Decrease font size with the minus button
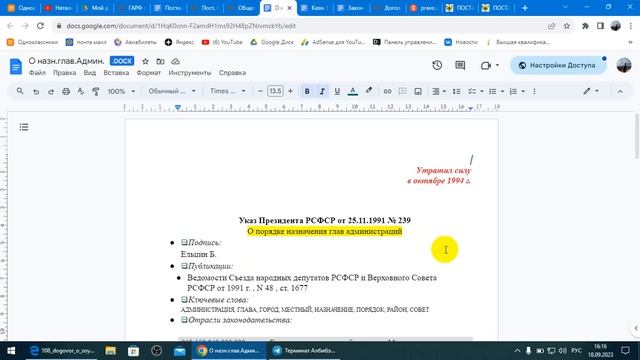The height and width of the screenshot is (360, 640). pyautogui.click(x=260, y=91)
